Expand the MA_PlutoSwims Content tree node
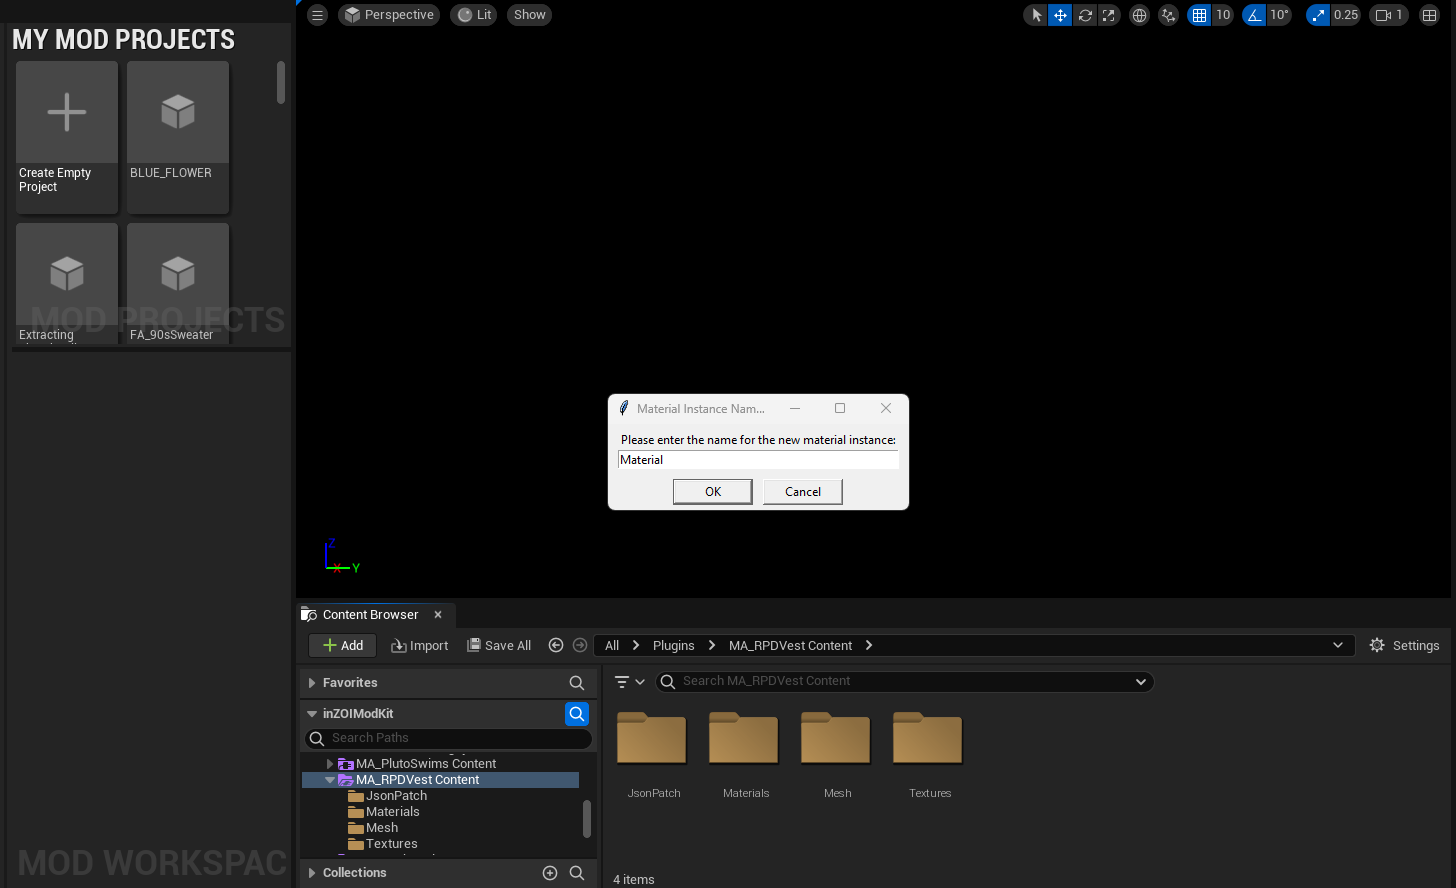1456x888 pixels. (x=330, y=764)
